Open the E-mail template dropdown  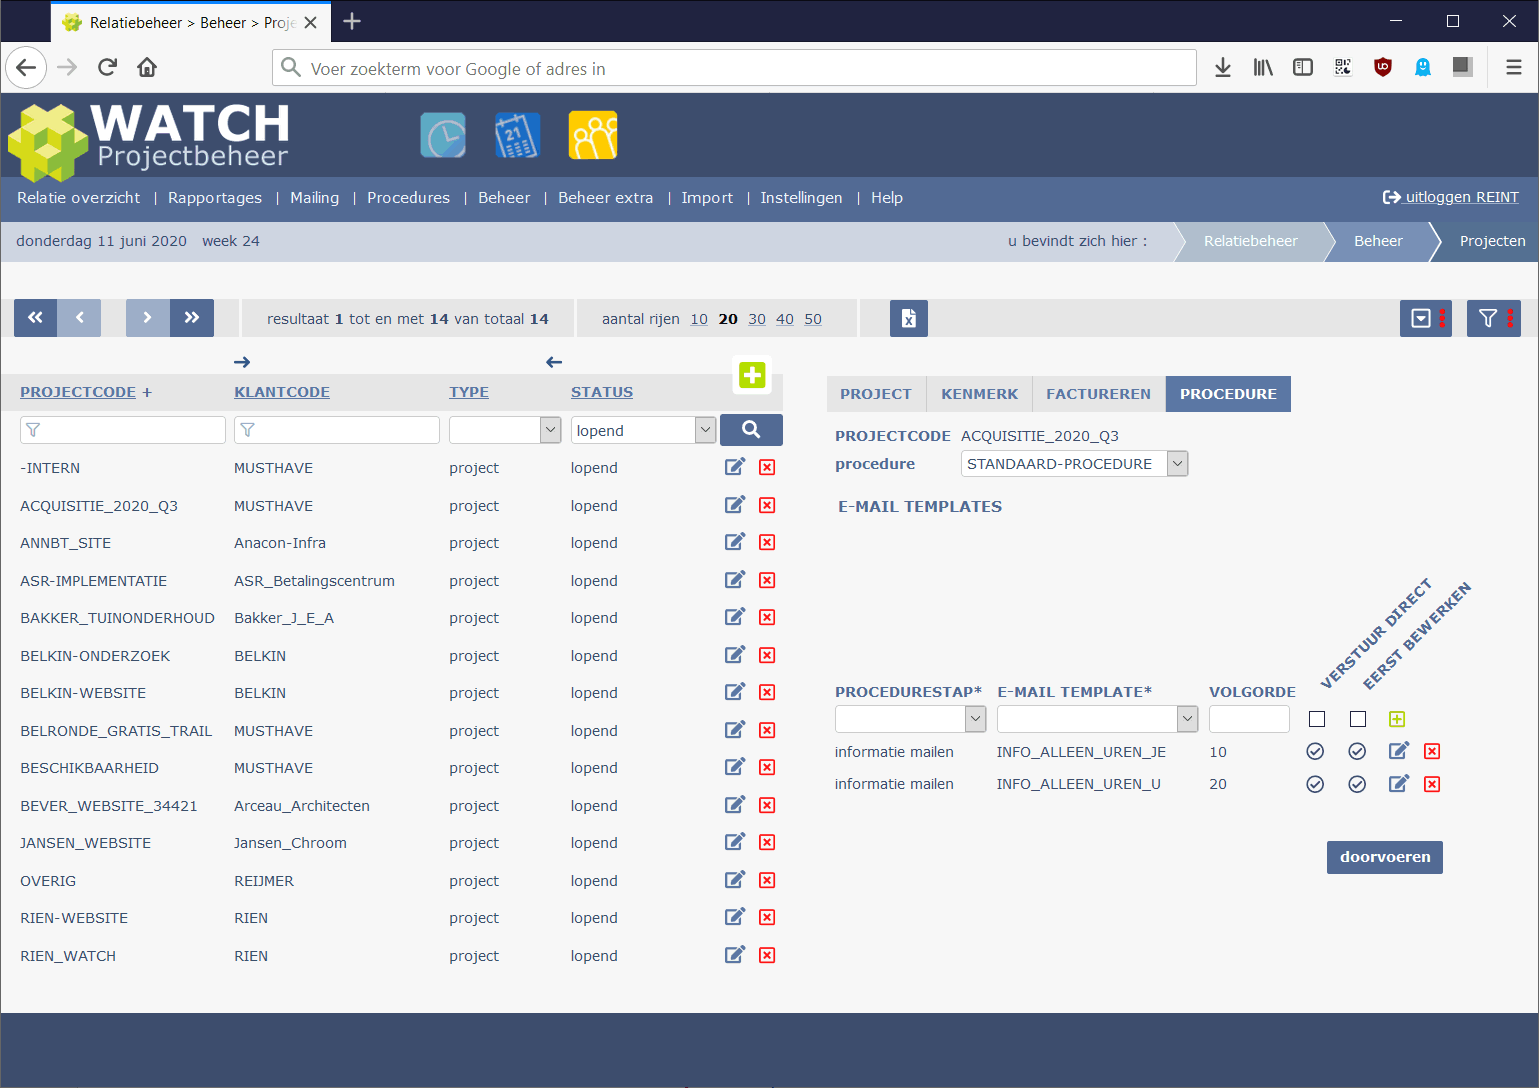tap(1186, 719)
